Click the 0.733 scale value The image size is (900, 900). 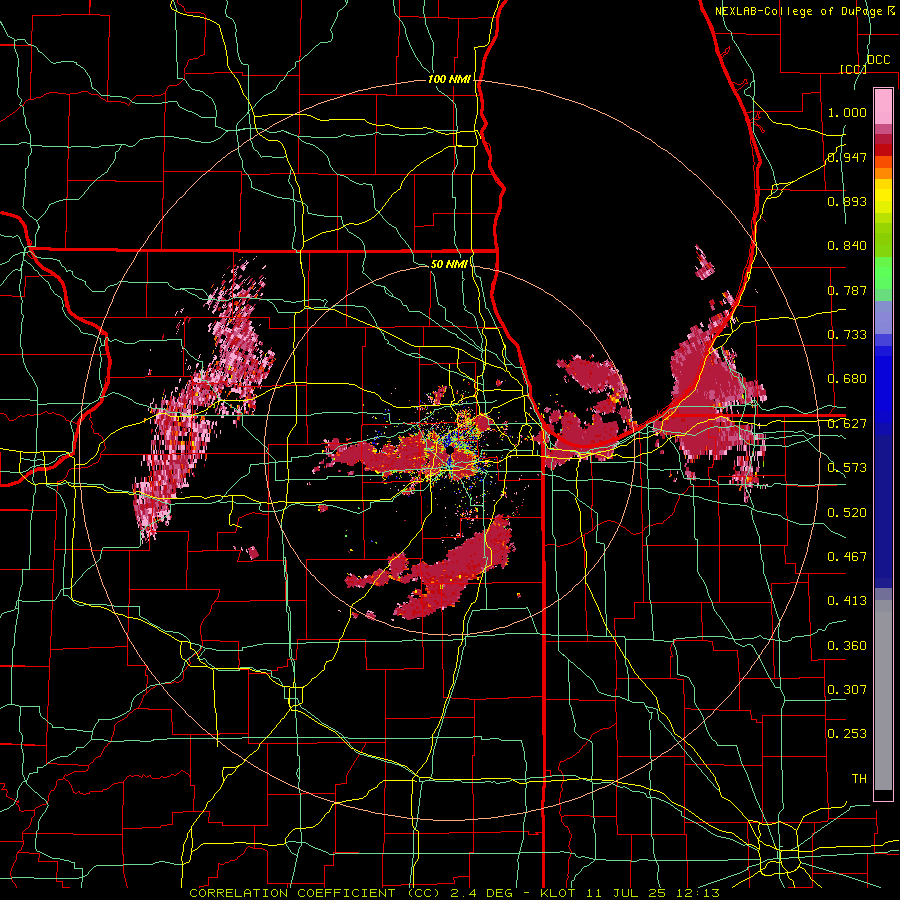pyautogui.click(x=847, y=335)
